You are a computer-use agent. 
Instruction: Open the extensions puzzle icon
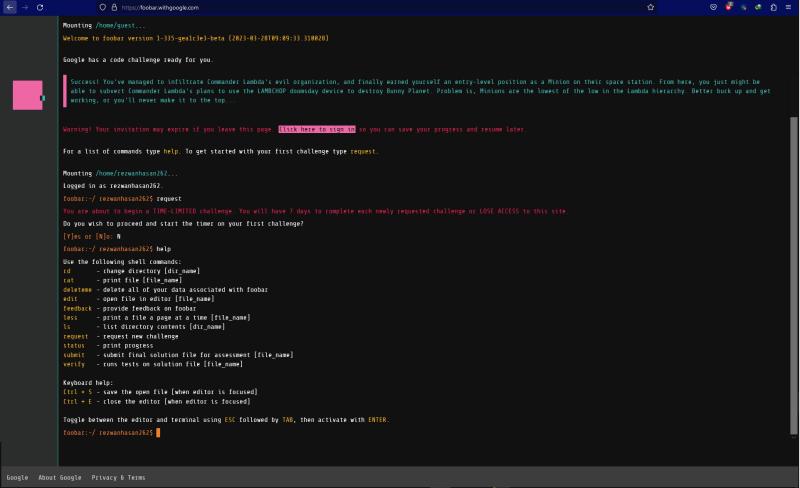(773, 7)
